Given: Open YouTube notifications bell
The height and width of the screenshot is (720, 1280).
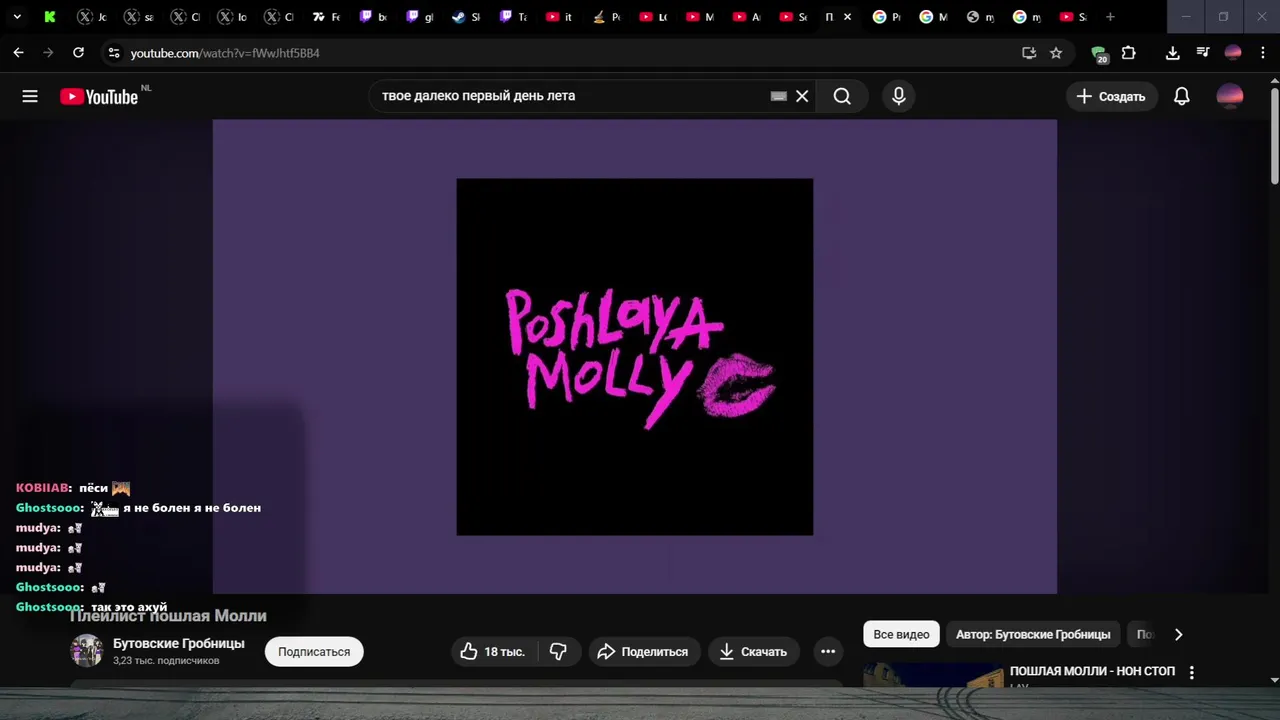Looking at the screenshot, I should pos(1181,96).
